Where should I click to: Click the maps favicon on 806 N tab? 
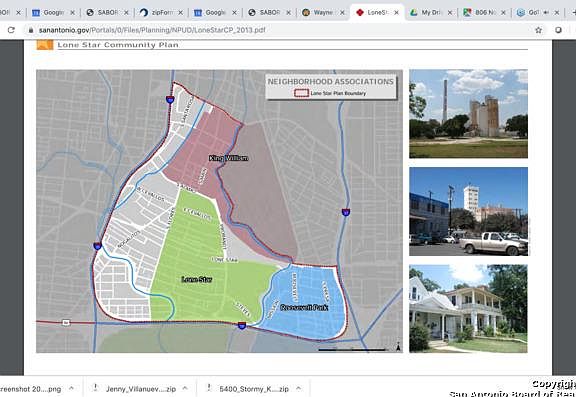467,12
